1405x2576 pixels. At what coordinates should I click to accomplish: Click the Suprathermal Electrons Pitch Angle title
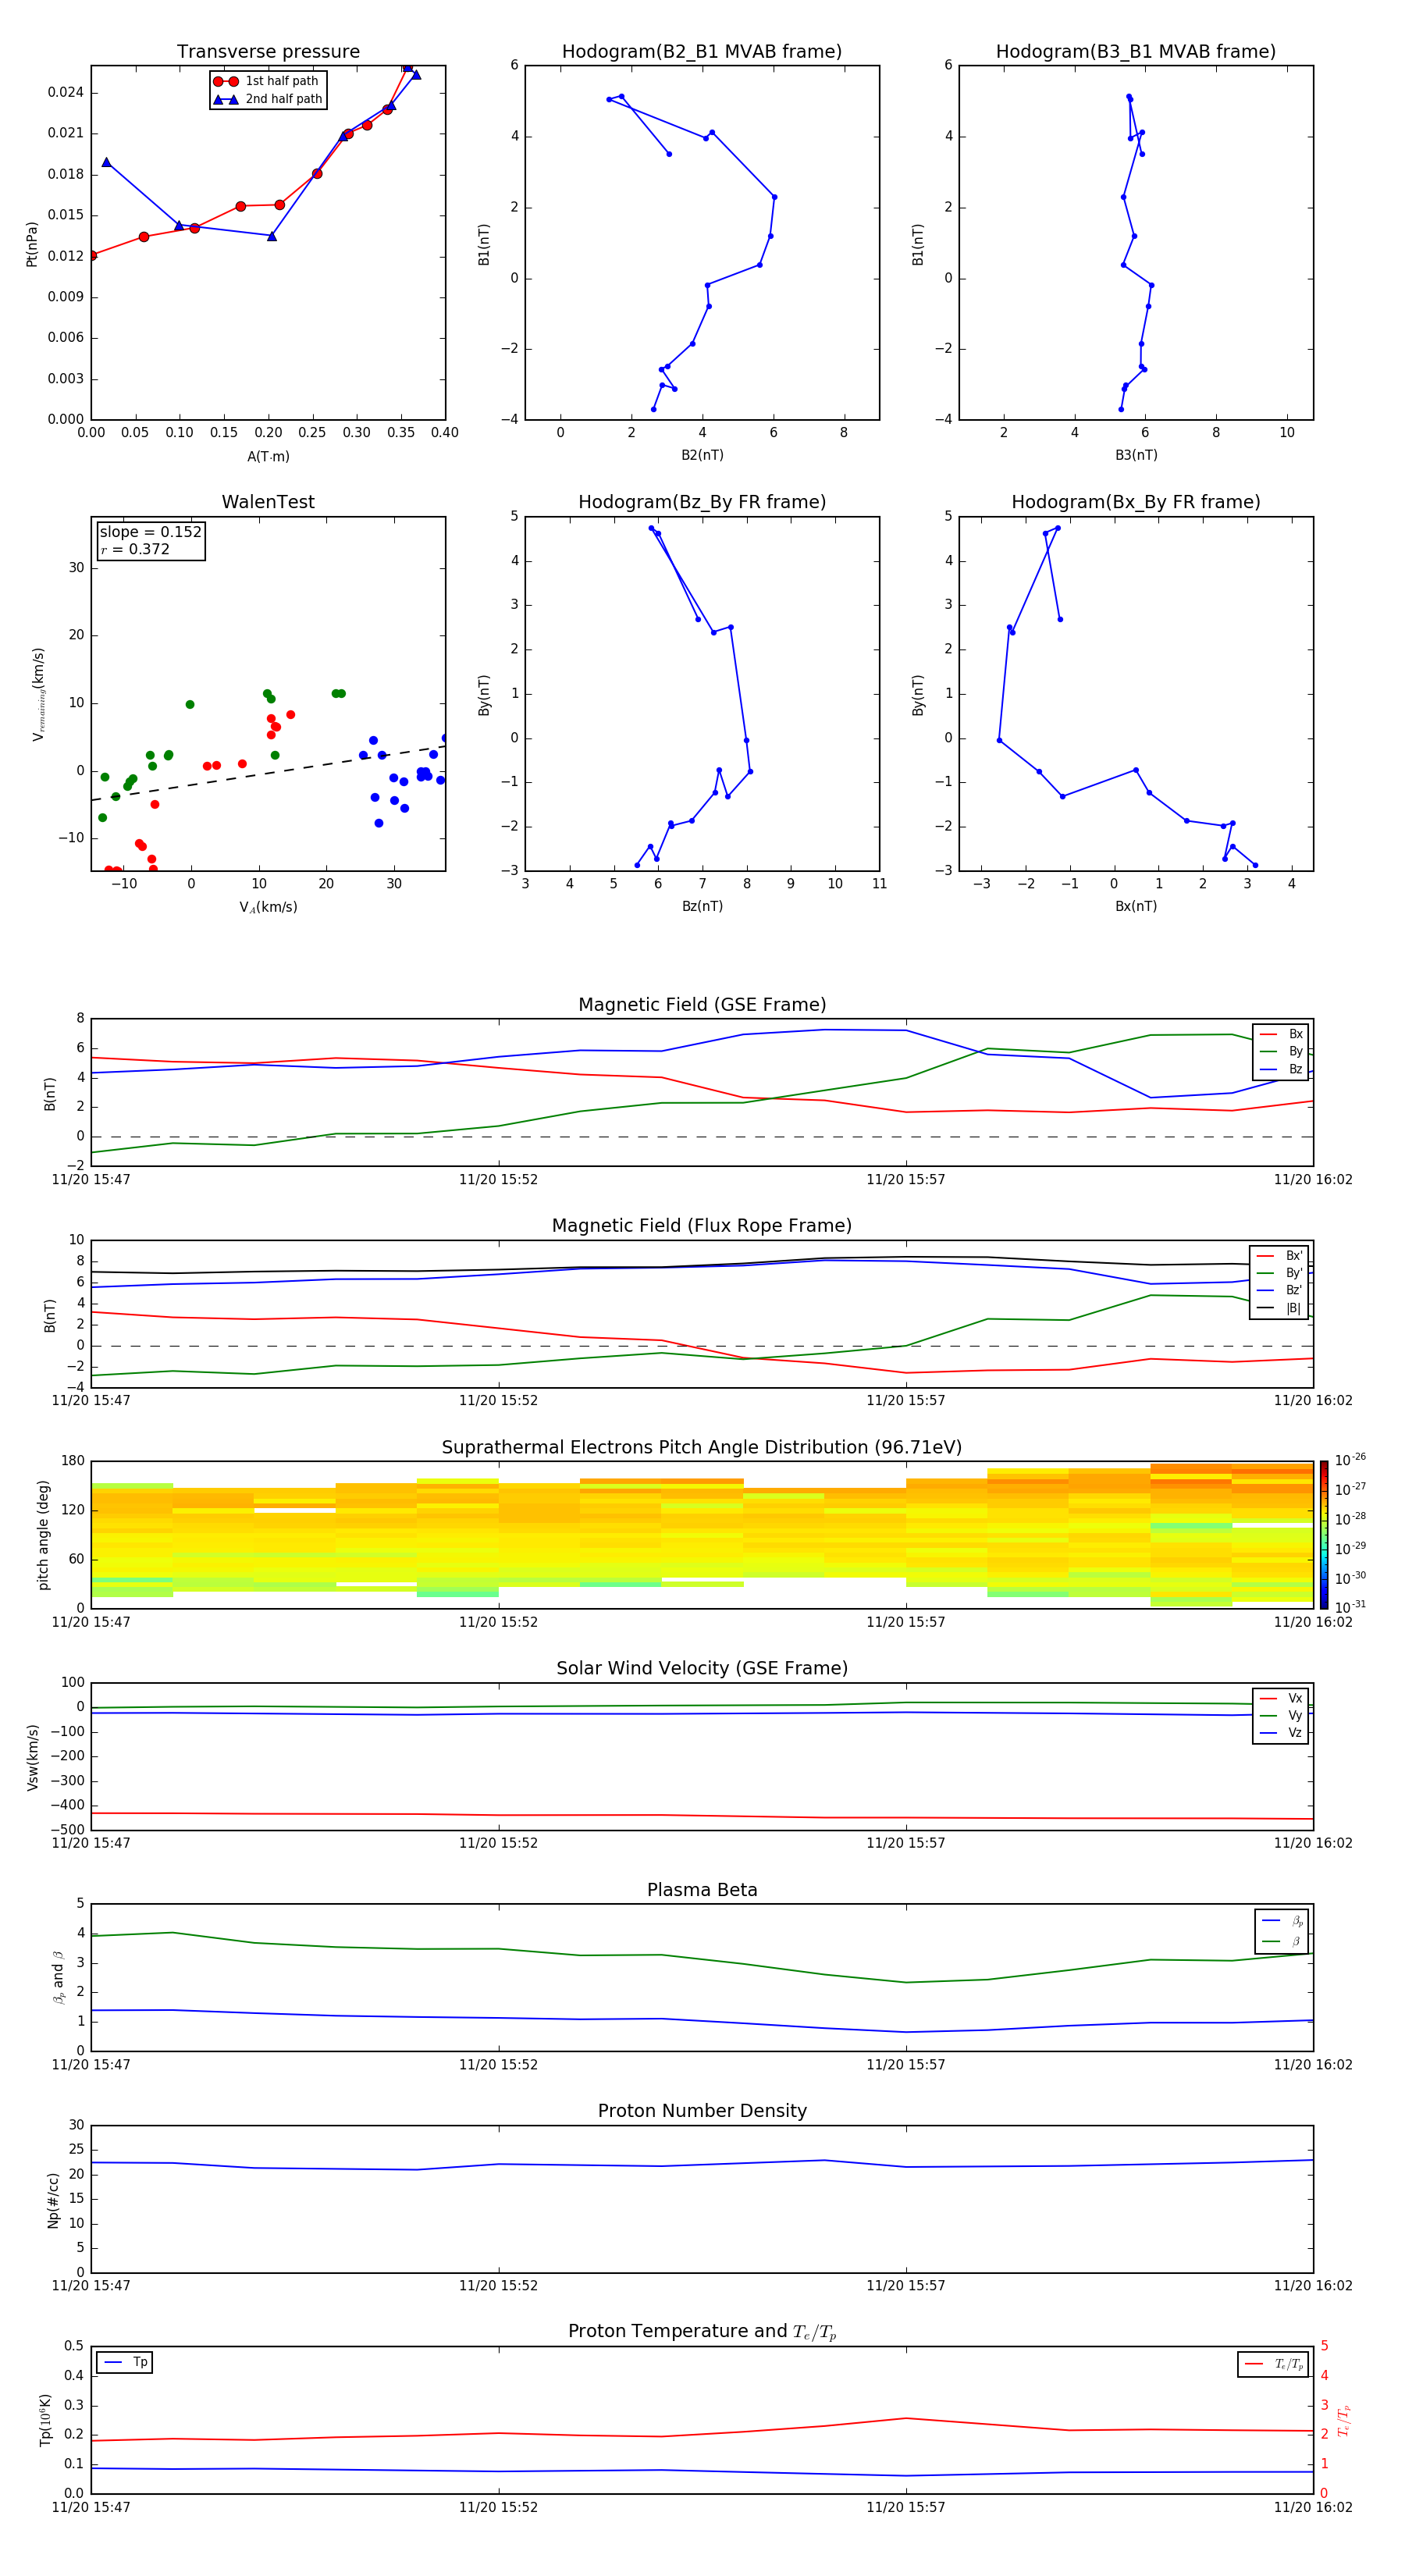[702, 1448]
